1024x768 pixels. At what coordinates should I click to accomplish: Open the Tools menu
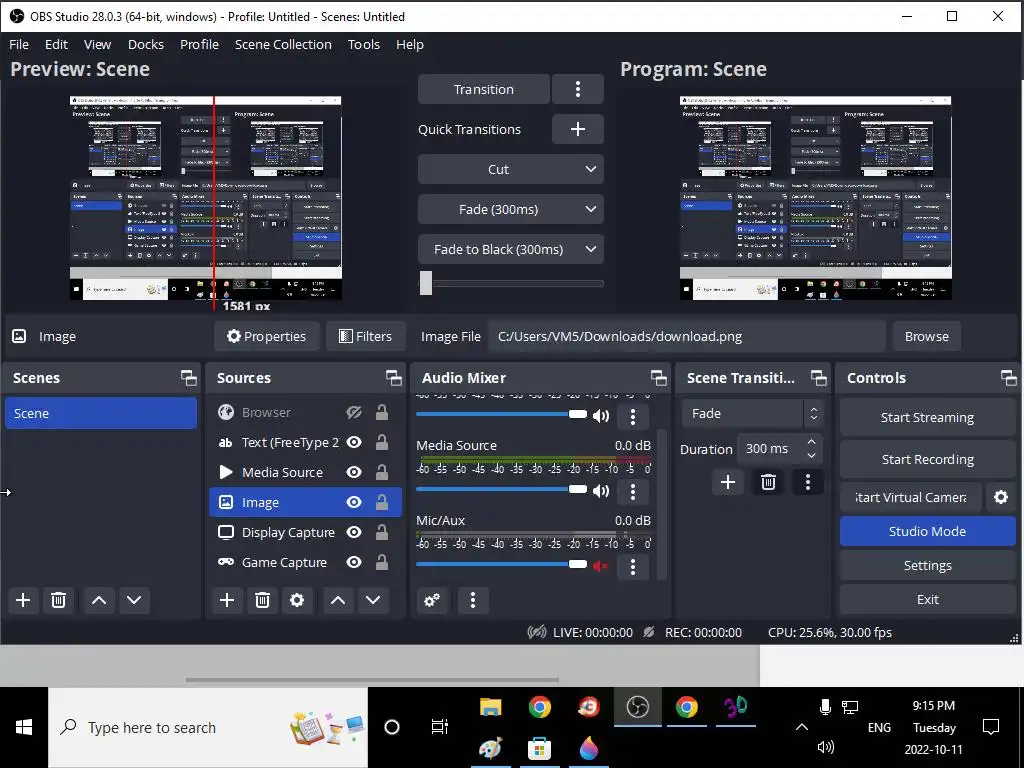tap(364, 44)
